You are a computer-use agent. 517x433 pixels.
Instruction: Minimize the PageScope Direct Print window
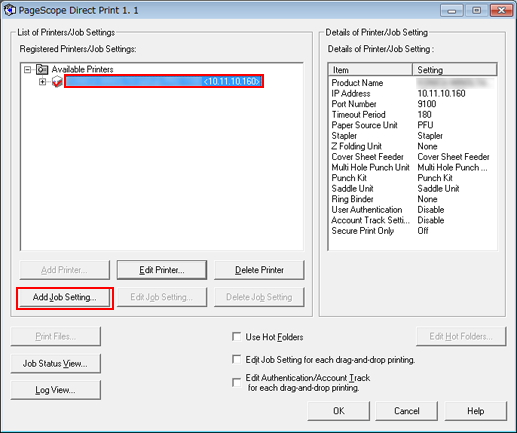[451, 11]
